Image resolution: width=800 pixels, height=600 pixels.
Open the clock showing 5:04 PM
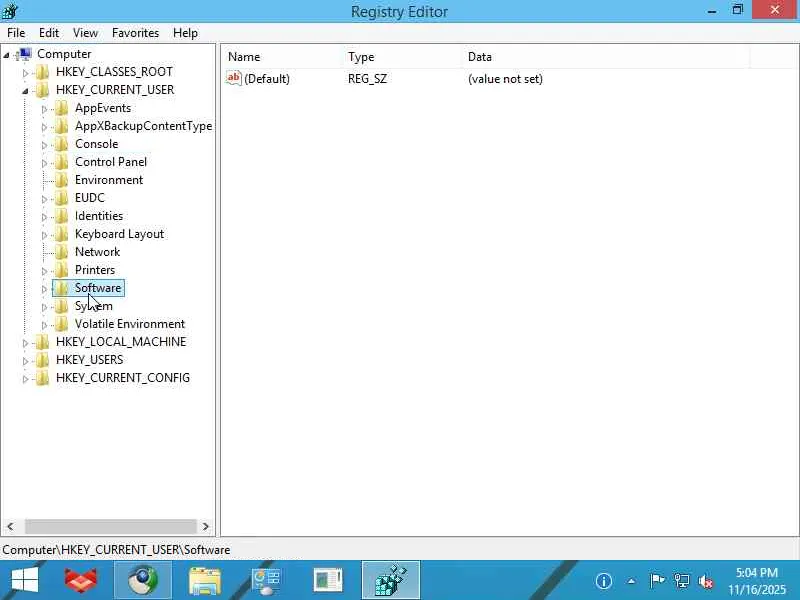point(757,581)
